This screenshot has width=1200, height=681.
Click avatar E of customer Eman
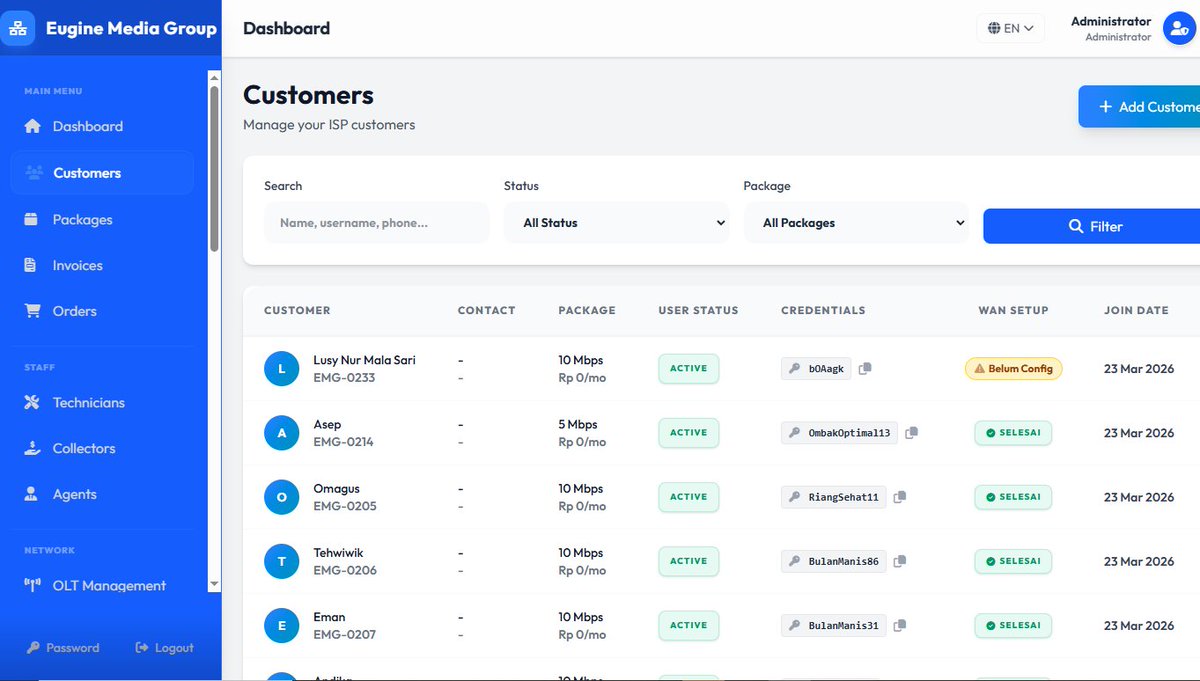tap(281, 625)
